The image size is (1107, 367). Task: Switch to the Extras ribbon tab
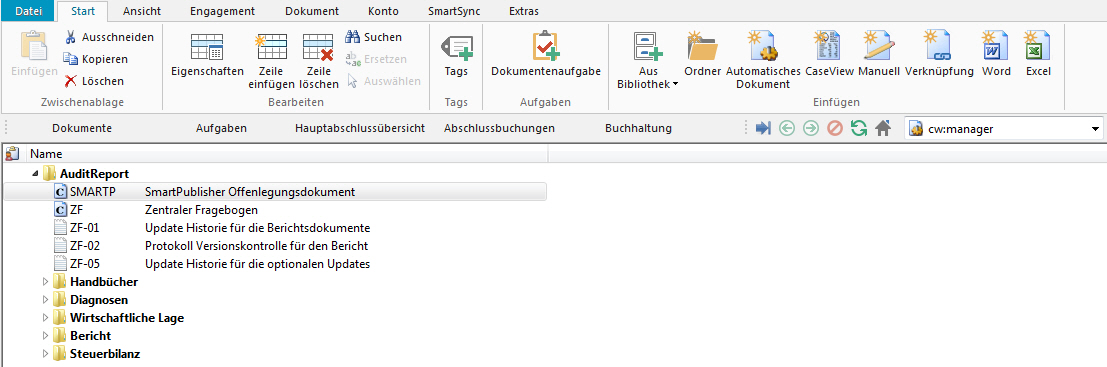[x=524, y=11]
